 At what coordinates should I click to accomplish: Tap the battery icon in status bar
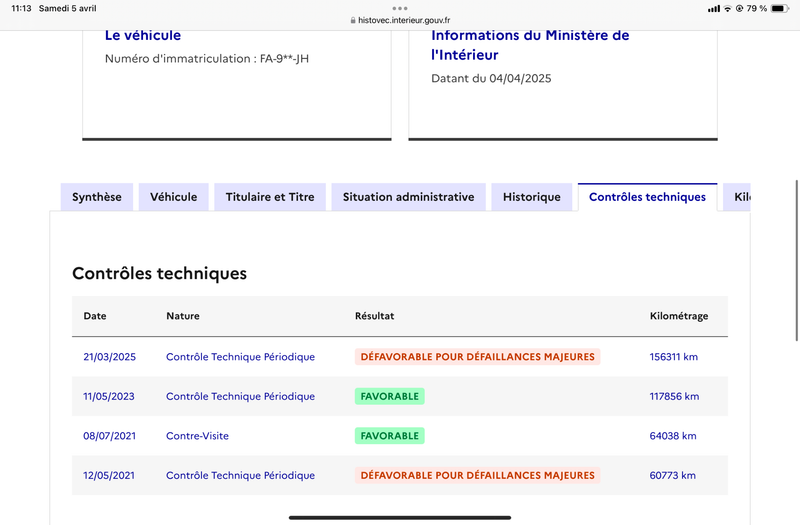point(781,8)
